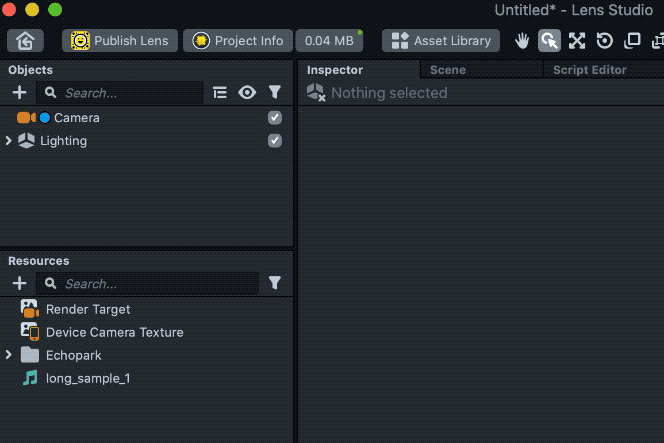Expand the Echopark folder

9,355
